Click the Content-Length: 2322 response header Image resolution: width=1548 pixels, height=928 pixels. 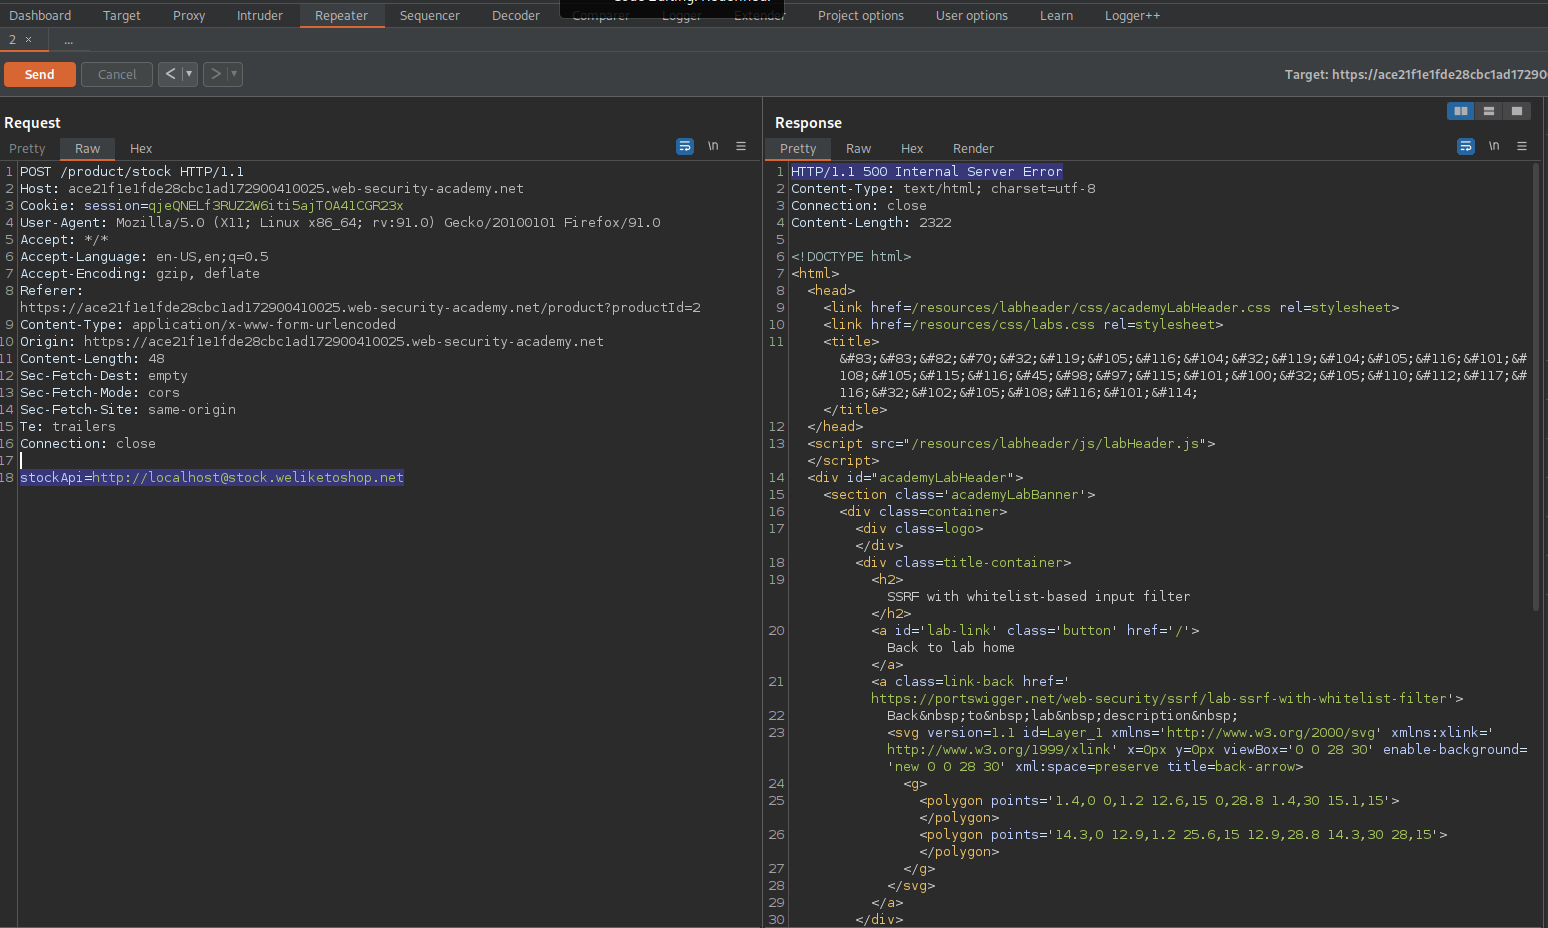(872, 223)
